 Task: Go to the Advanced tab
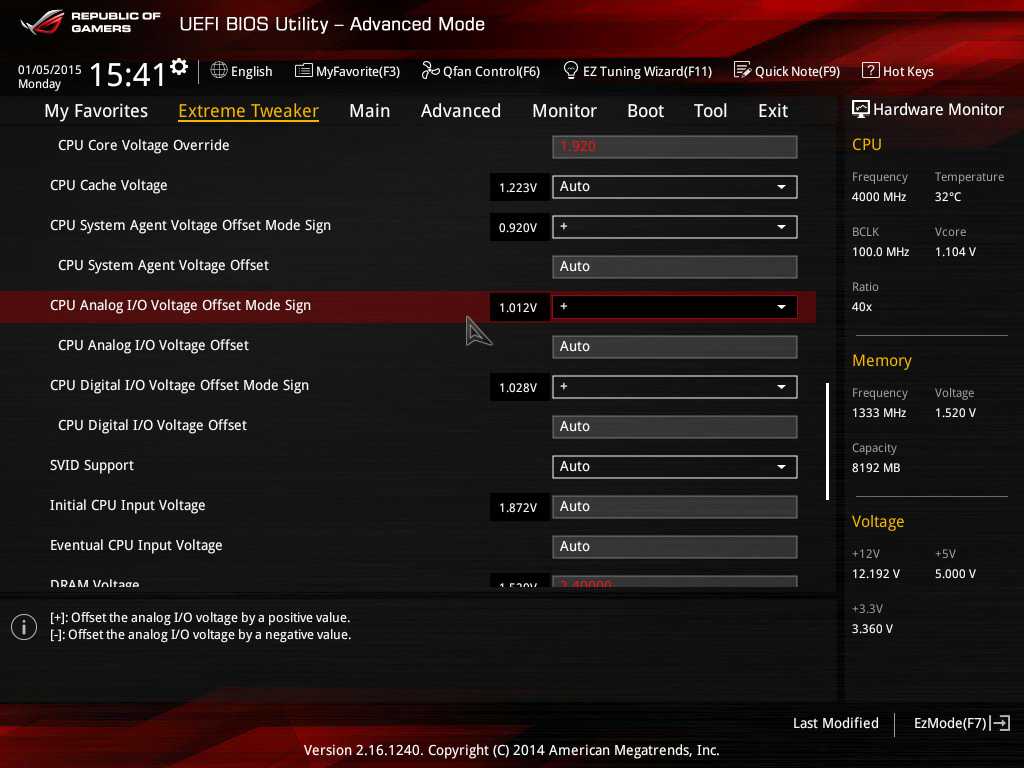click(x=460, y=111)
